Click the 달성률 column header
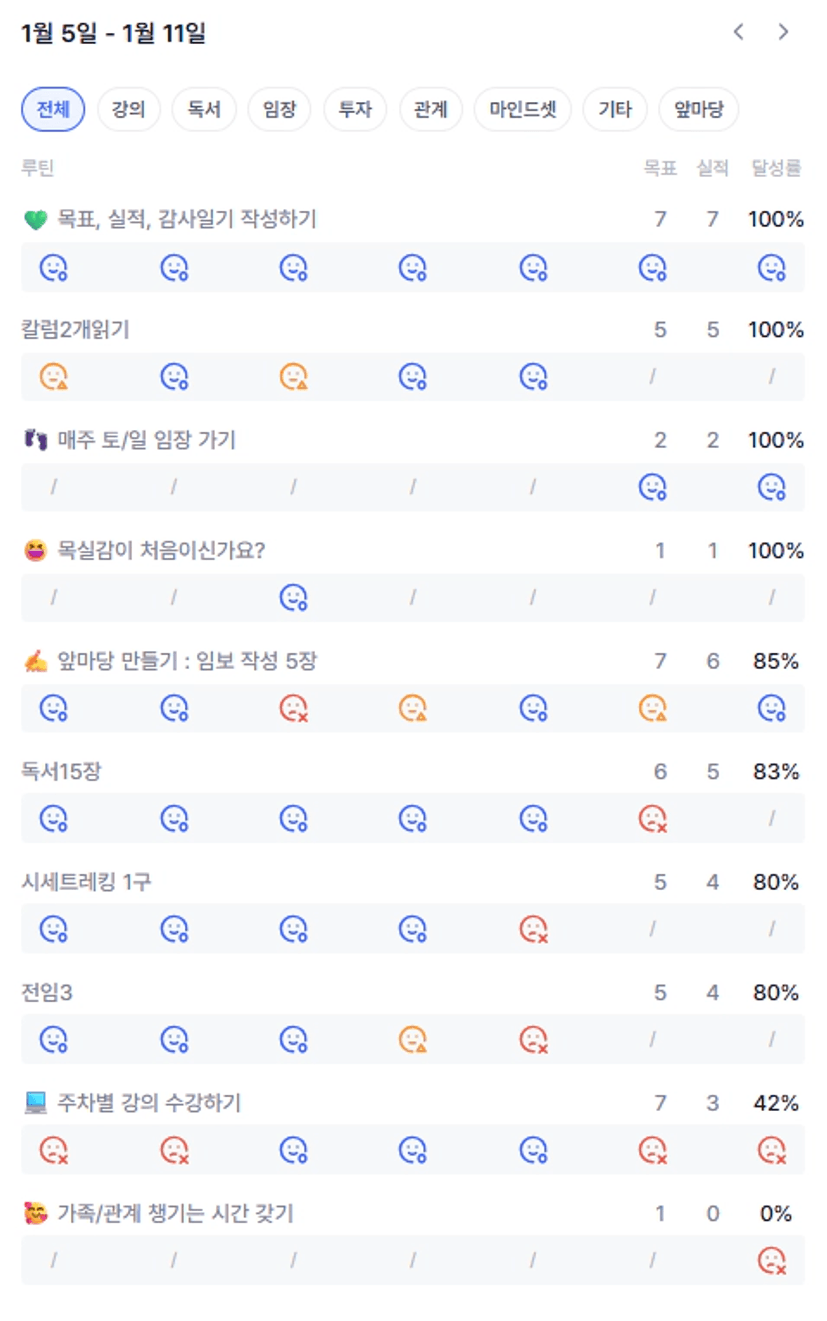Viewport: 827px width, 1321px height. 776,168
